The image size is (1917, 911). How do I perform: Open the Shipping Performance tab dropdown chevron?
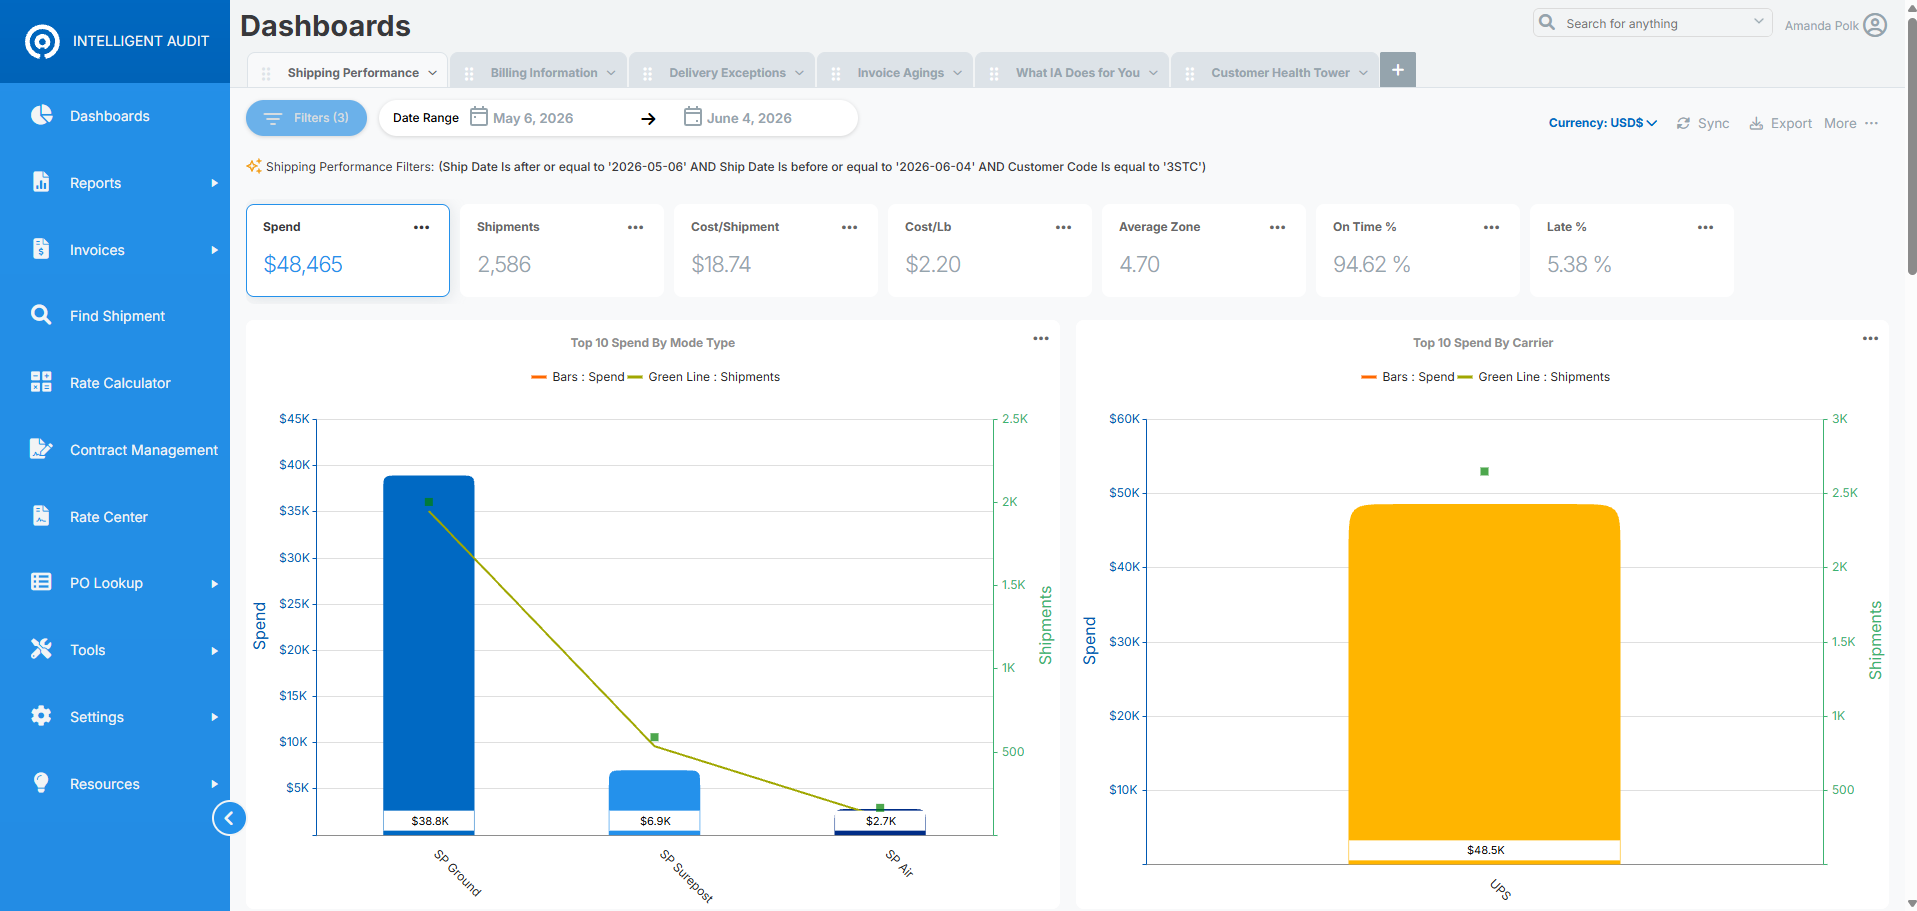433,73
